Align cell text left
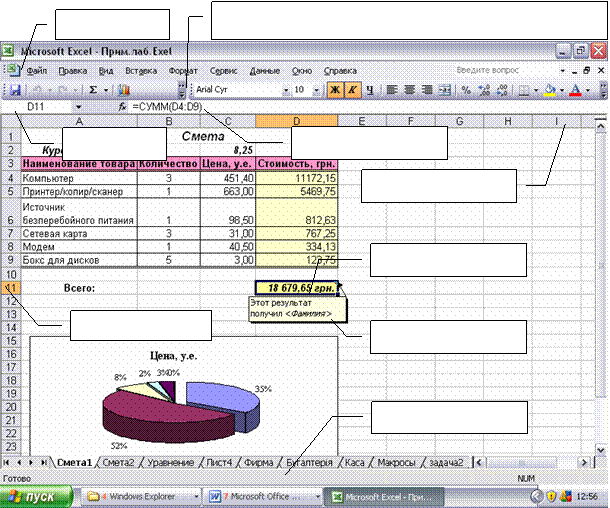Screen dimensions: 610x508 tap(392, 90)
